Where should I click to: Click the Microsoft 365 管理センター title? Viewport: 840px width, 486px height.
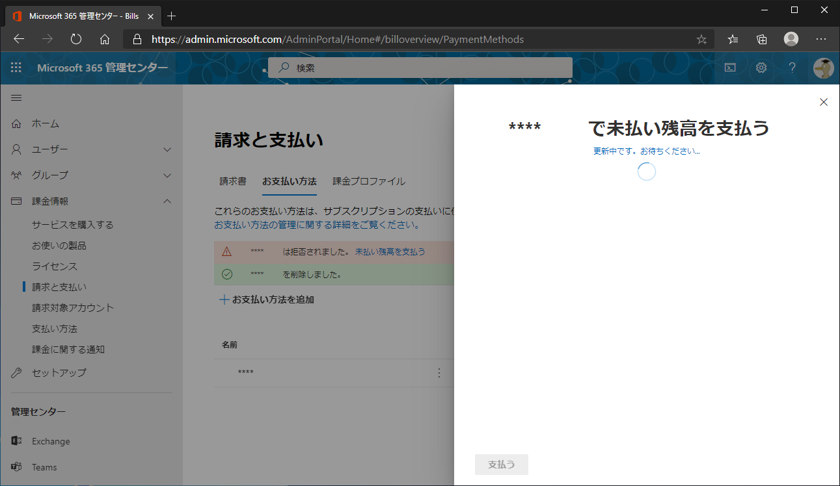click(x=102, y=68)
